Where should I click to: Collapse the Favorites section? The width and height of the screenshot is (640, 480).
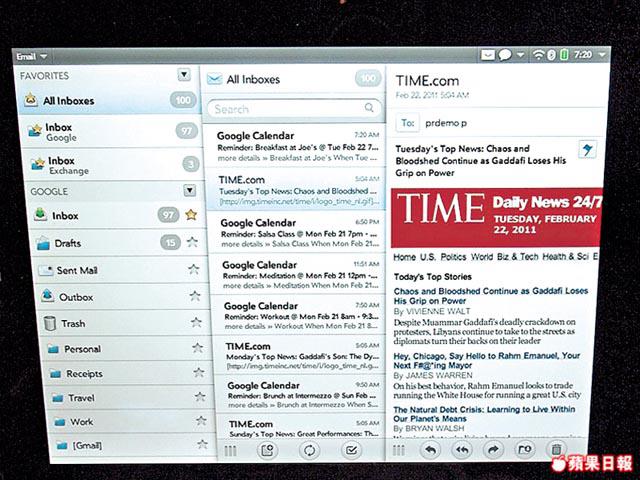point(184,75)
